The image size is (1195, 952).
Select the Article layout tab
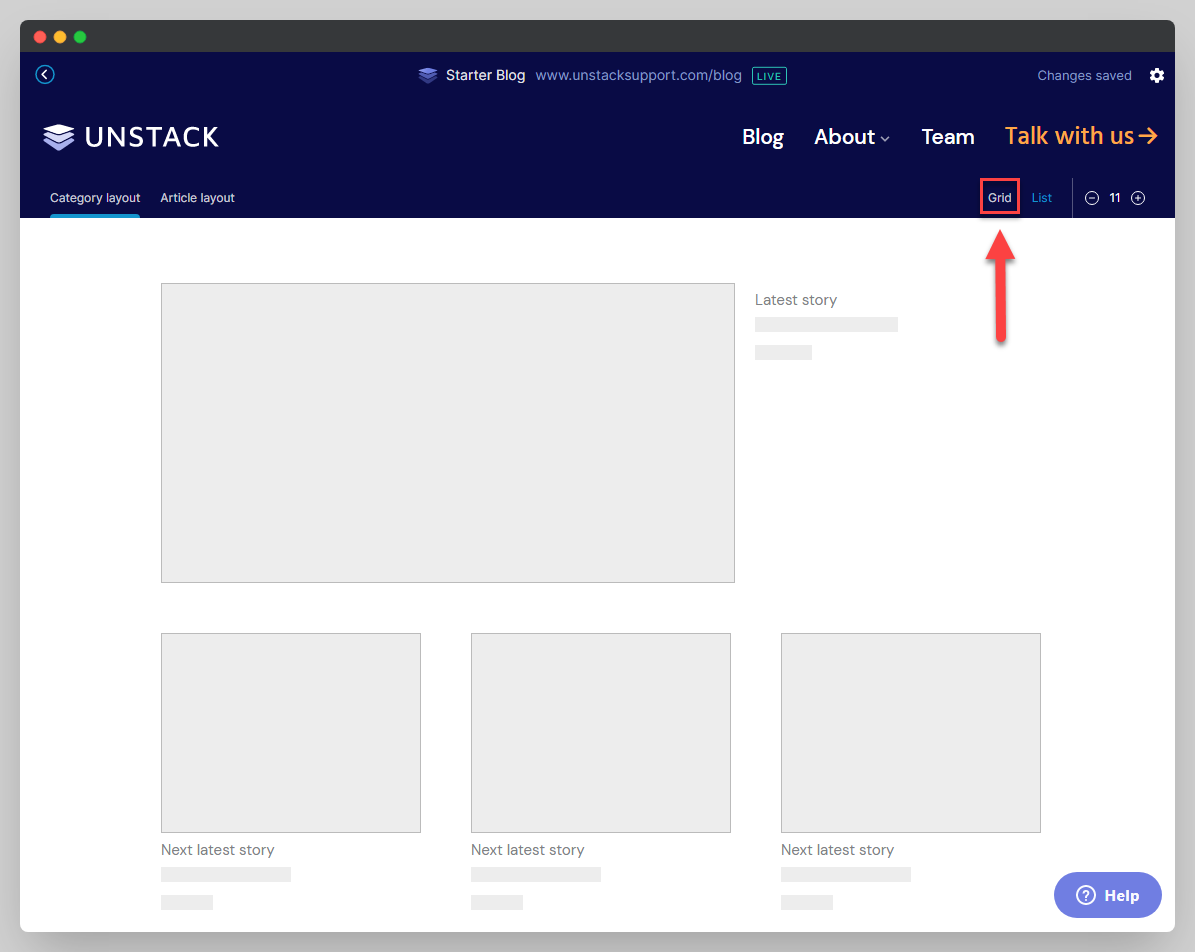(197, 198)
